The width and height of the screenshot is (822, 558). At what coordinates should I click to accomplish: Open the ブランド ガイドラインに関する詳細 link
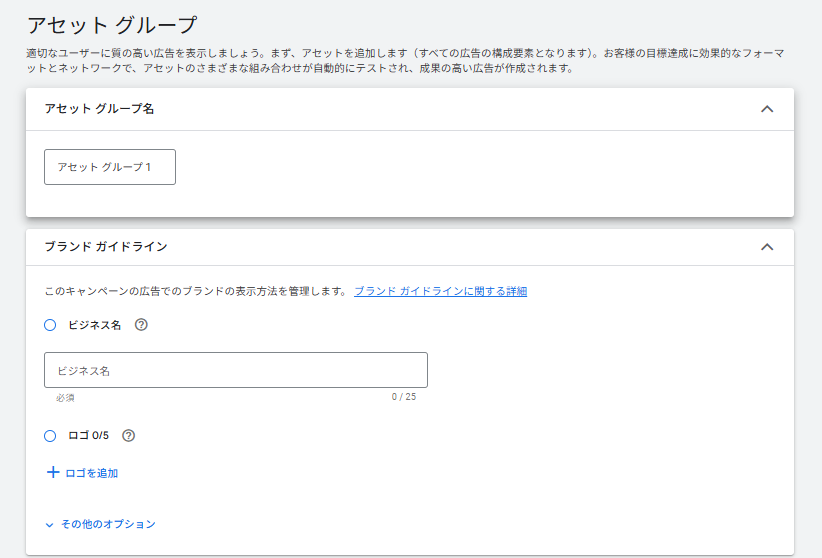pos(440,291)
